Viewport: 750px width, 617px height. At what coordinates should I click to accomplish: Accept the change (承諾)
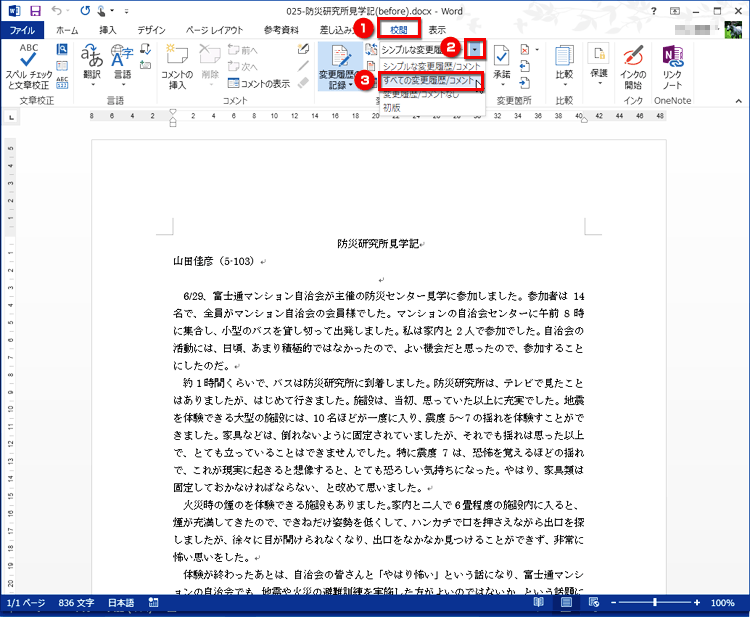point(502,66)
